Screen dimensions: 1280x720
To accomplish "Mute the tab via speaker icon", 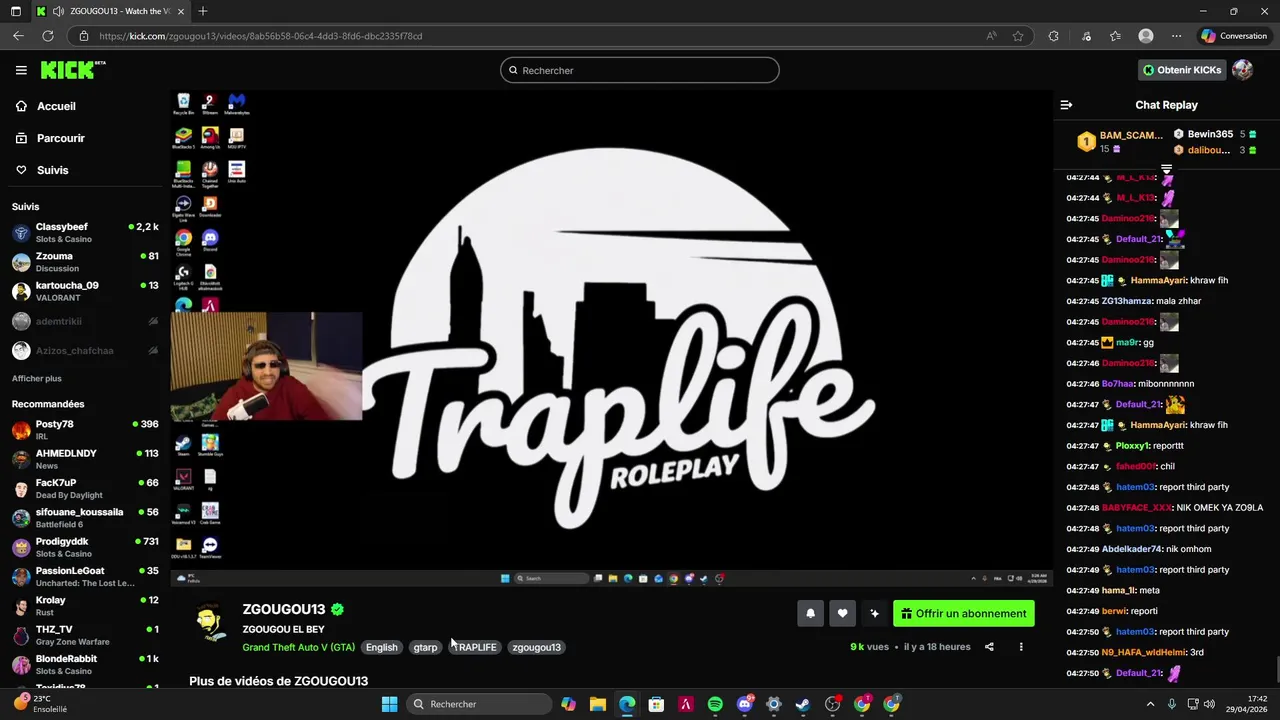I will 57,11.
